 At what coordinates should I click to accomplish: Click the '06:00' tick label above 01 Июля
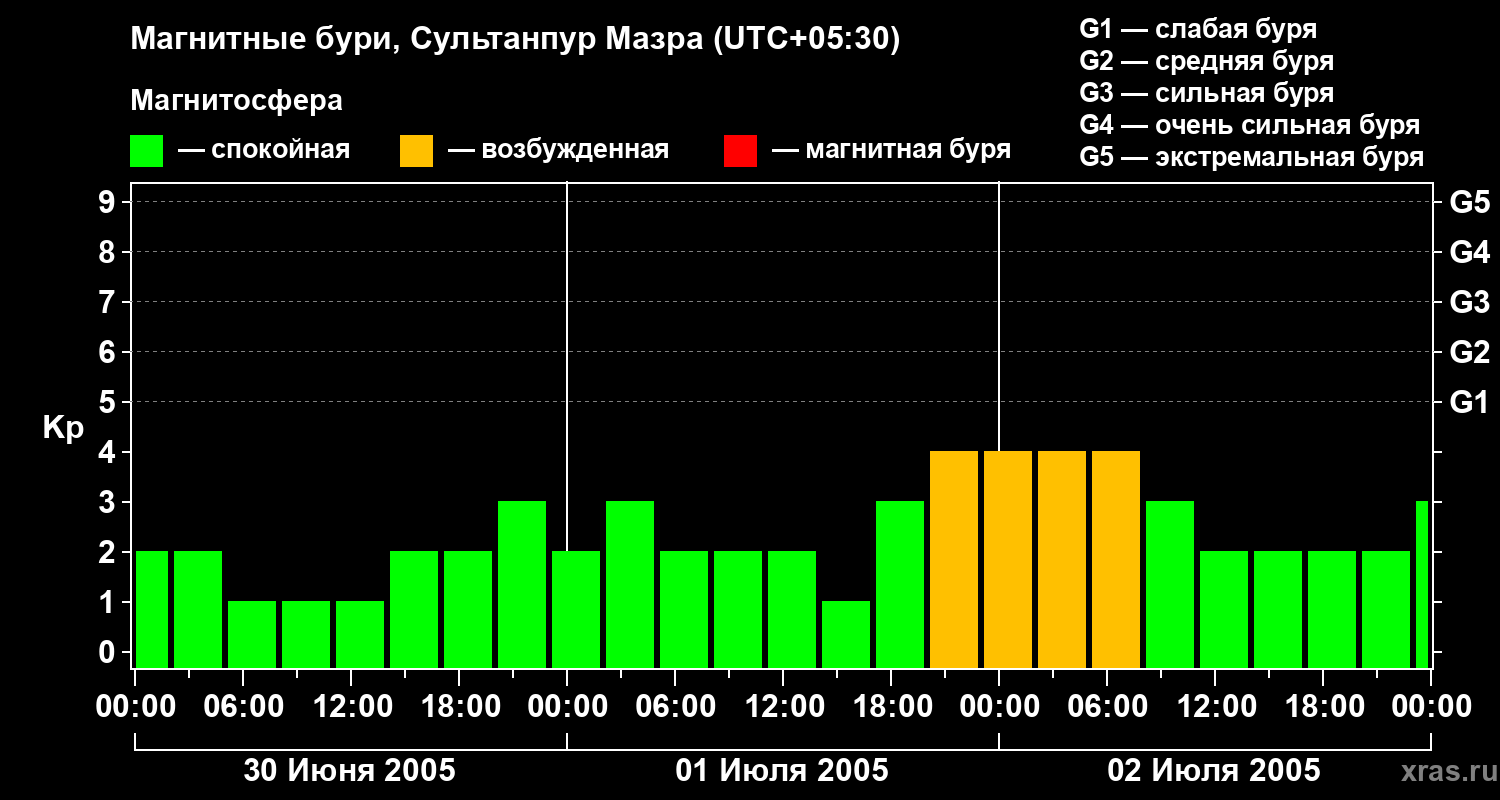click(x=675, y=707)
